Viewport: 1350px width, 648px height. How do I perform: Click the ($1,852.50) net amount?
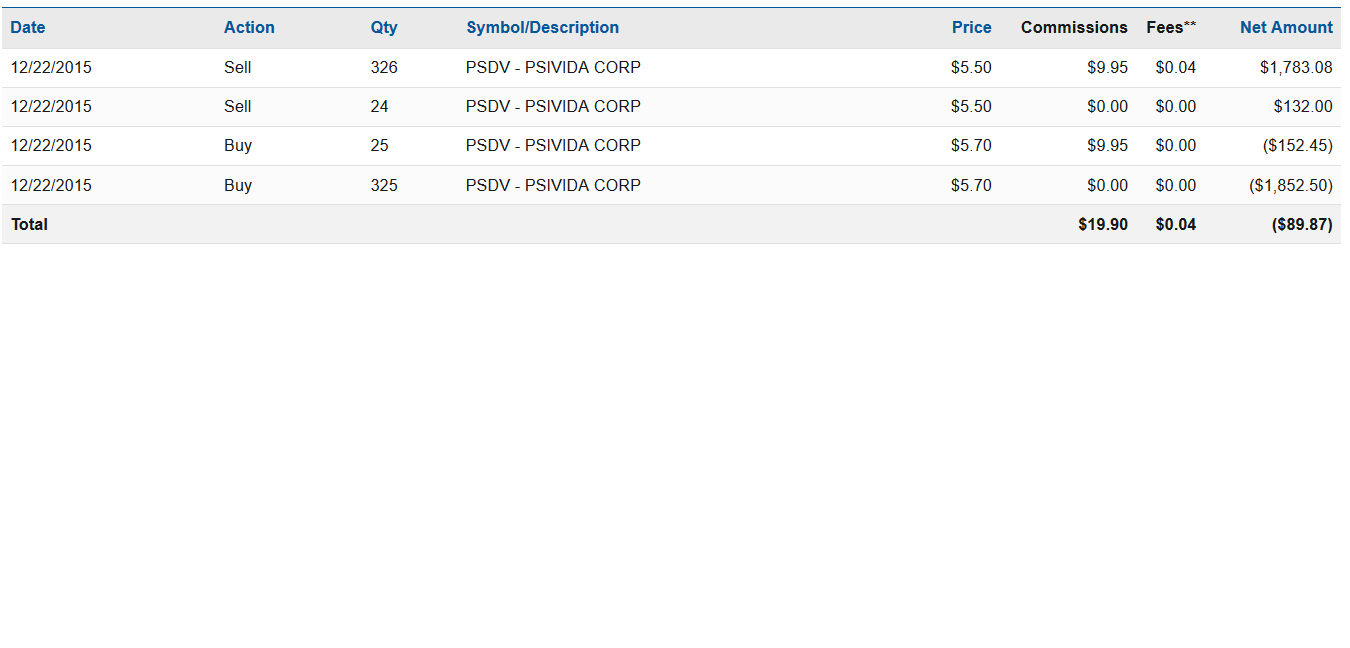point(1291,186)
